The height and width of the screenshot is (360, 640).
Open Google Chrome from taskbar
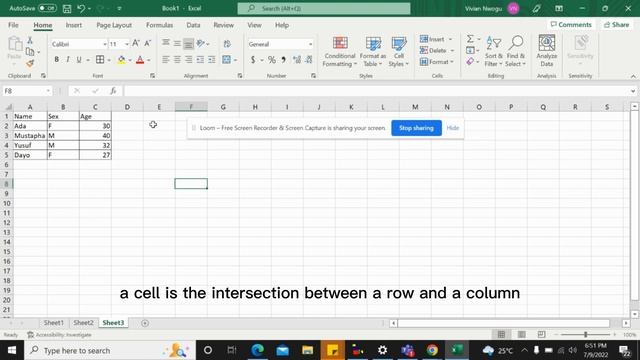(432, 350)
